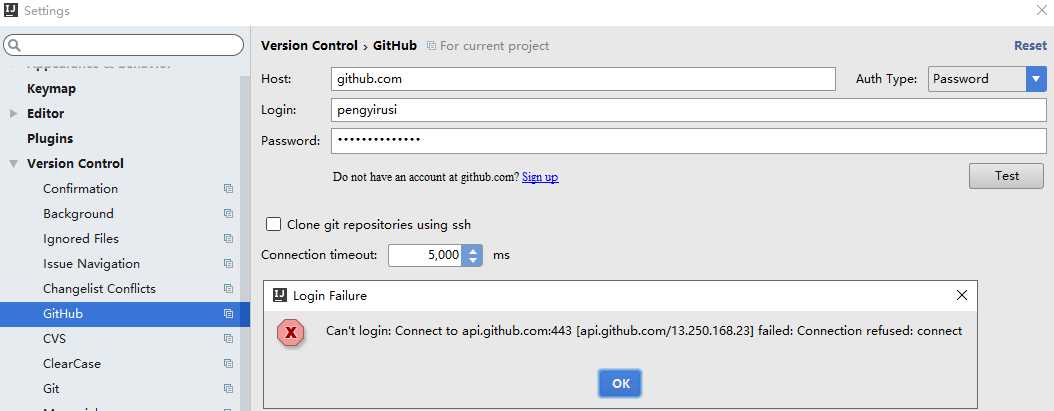The image size is (1054, 411).
Task: Click the project-level icon beside Changelist Conflicts
Action: [x=228, y=289]
